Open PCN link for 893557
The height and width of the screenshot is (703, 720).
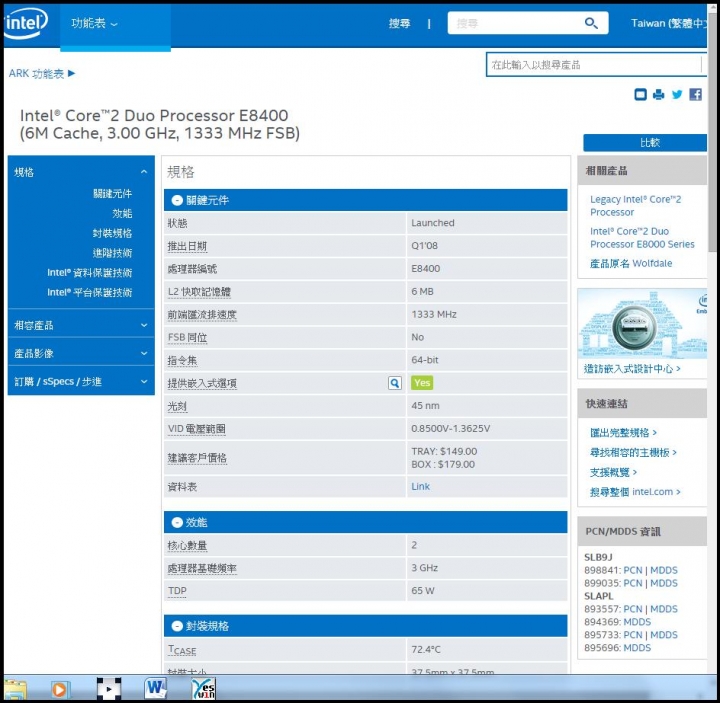point(633,609)
